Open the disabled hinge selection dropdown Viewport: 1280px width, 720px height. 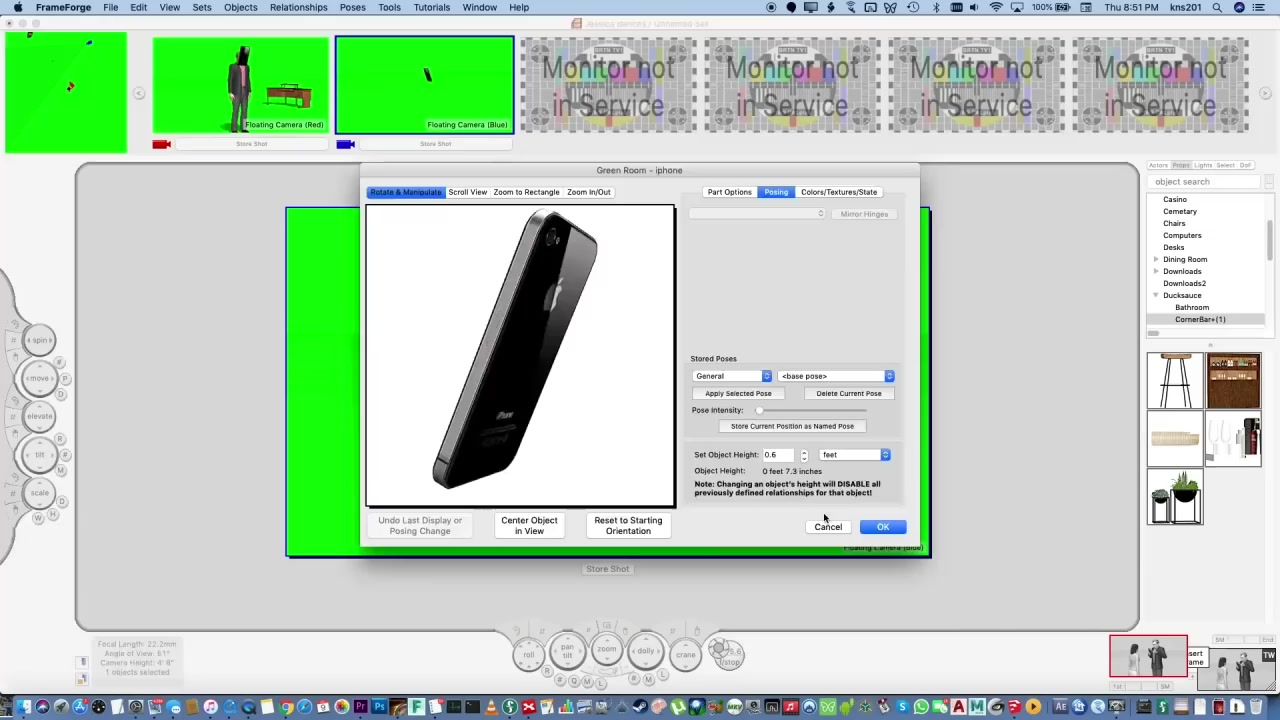pos(757,214)
